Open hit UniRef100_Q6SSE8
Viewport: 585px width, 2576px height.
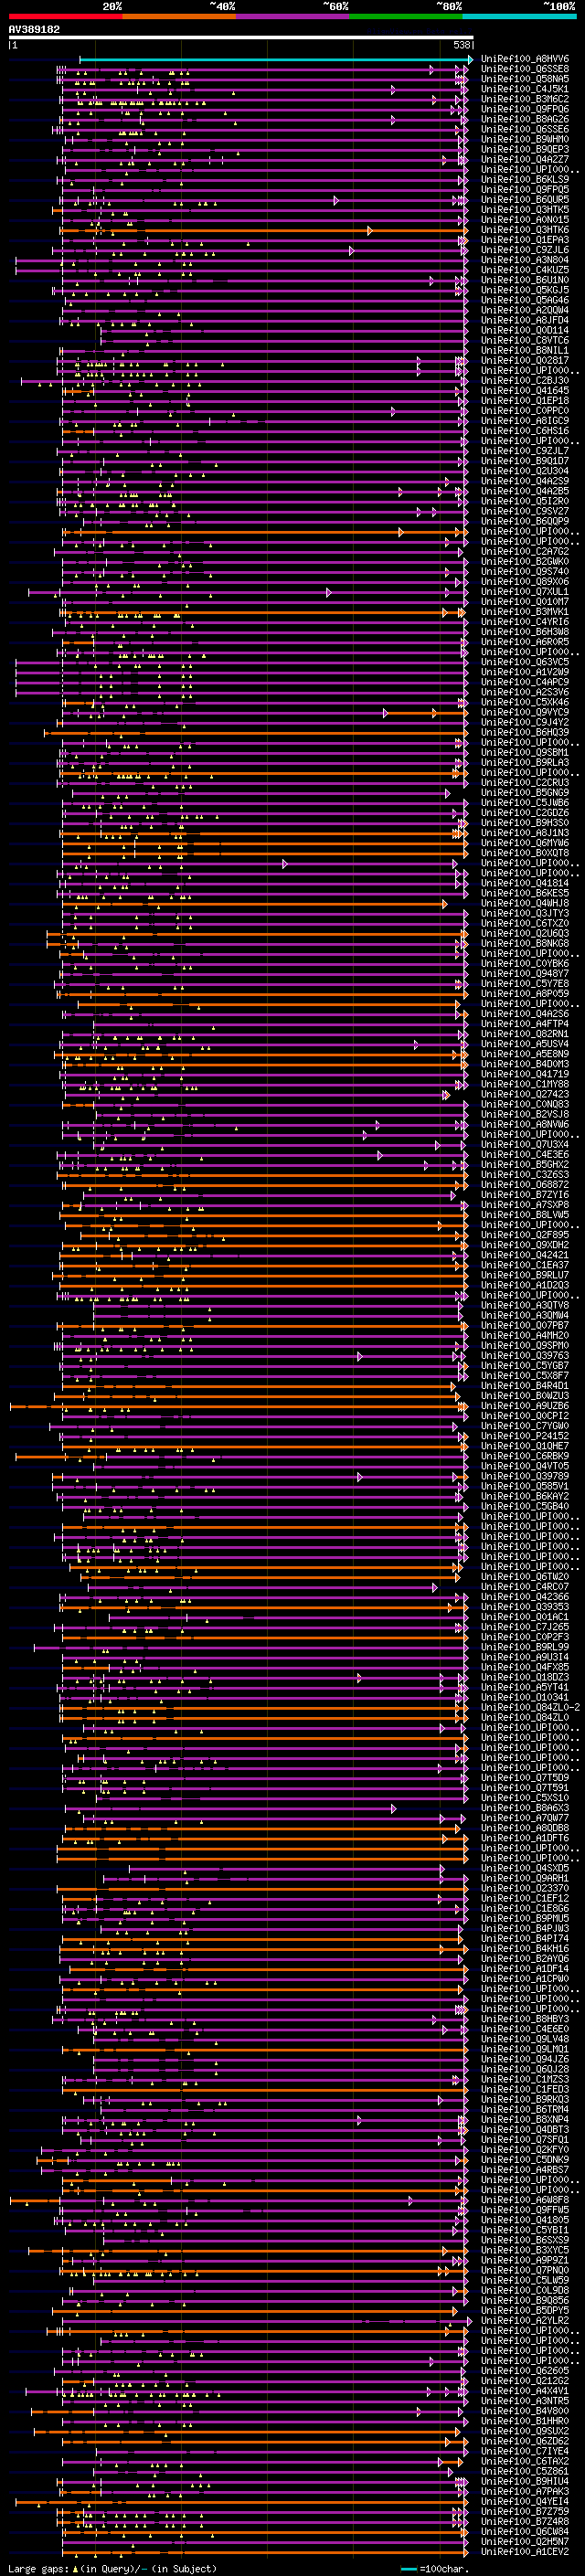[525, 69]
